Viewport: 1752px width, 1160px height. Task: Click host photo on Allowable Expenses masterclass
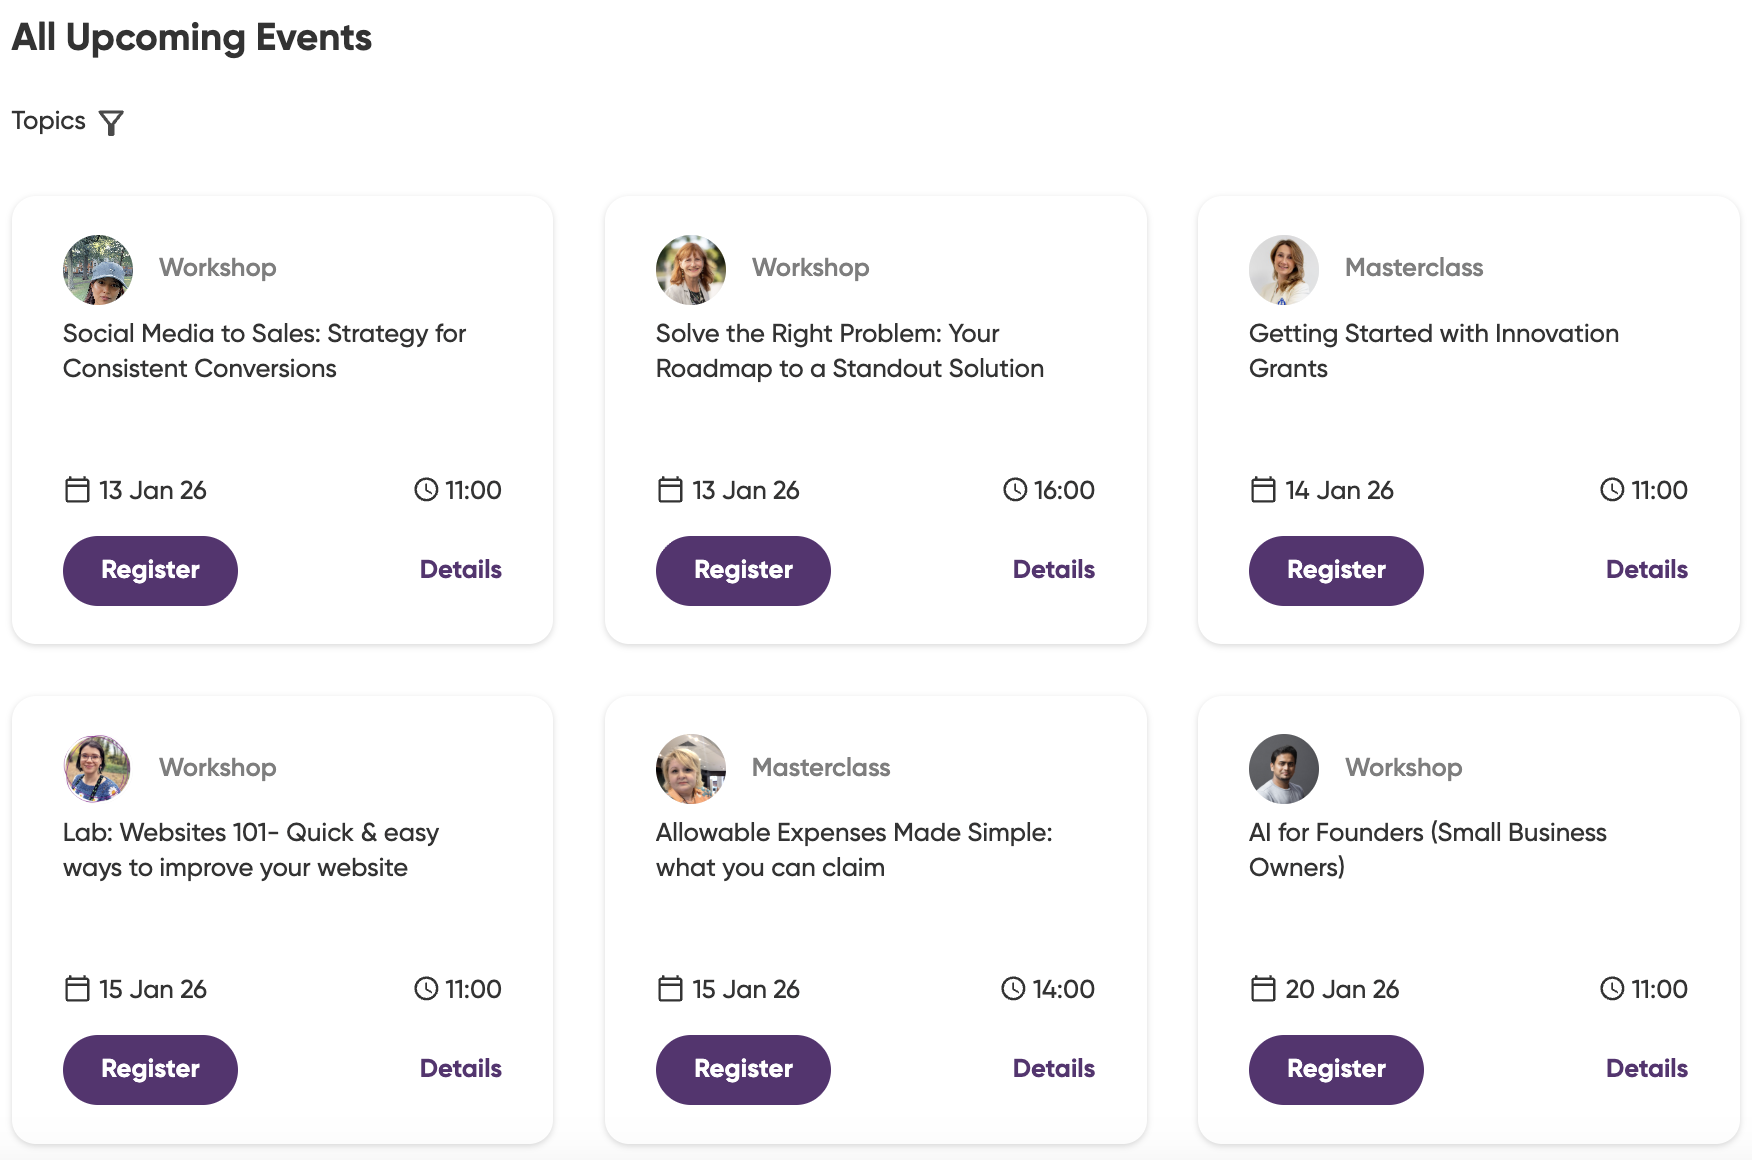691,769
